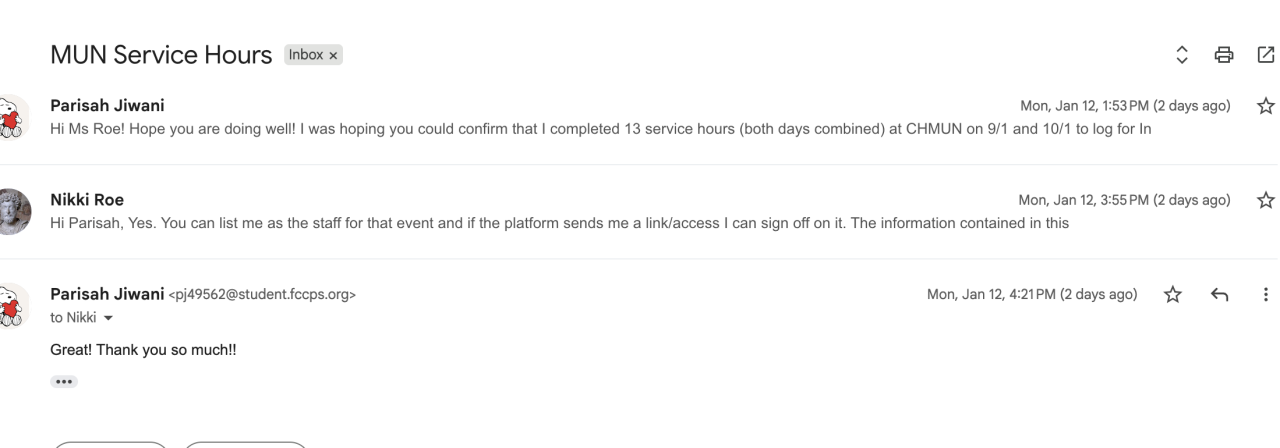Star Parisah's 1:53 PM message
The image size is (1280, 448).
(x=1265, y=106)
